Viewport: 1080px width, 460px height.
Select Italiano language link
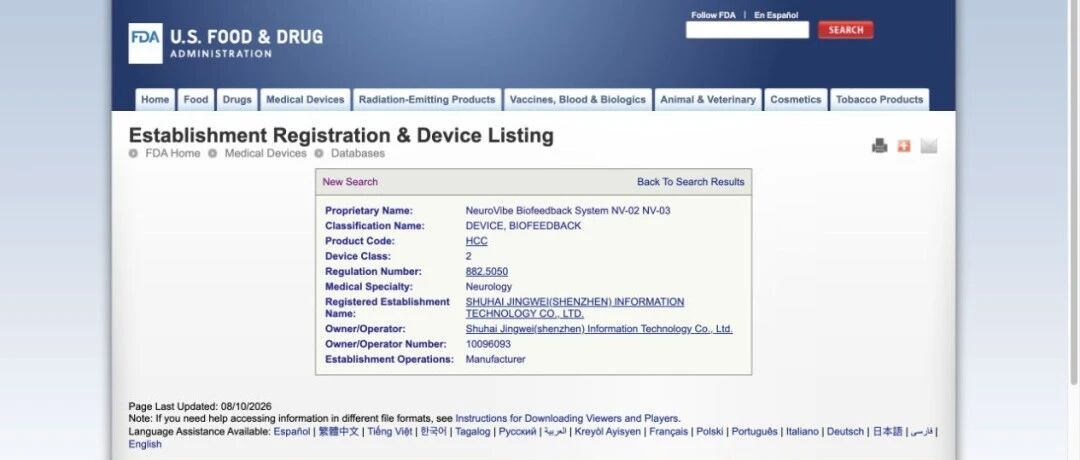point(802,432)
